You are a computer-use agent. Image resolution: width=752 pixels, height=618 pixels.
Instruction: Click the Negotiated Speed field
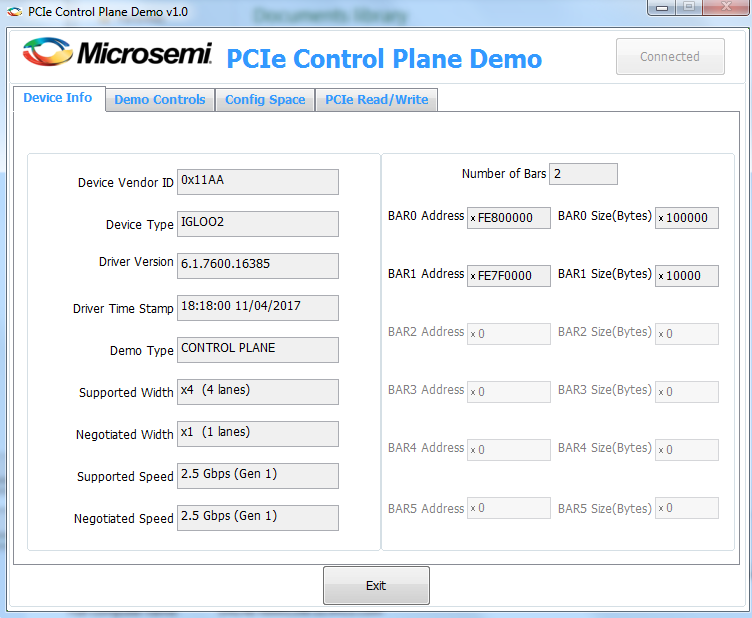(x=258, y=518)
